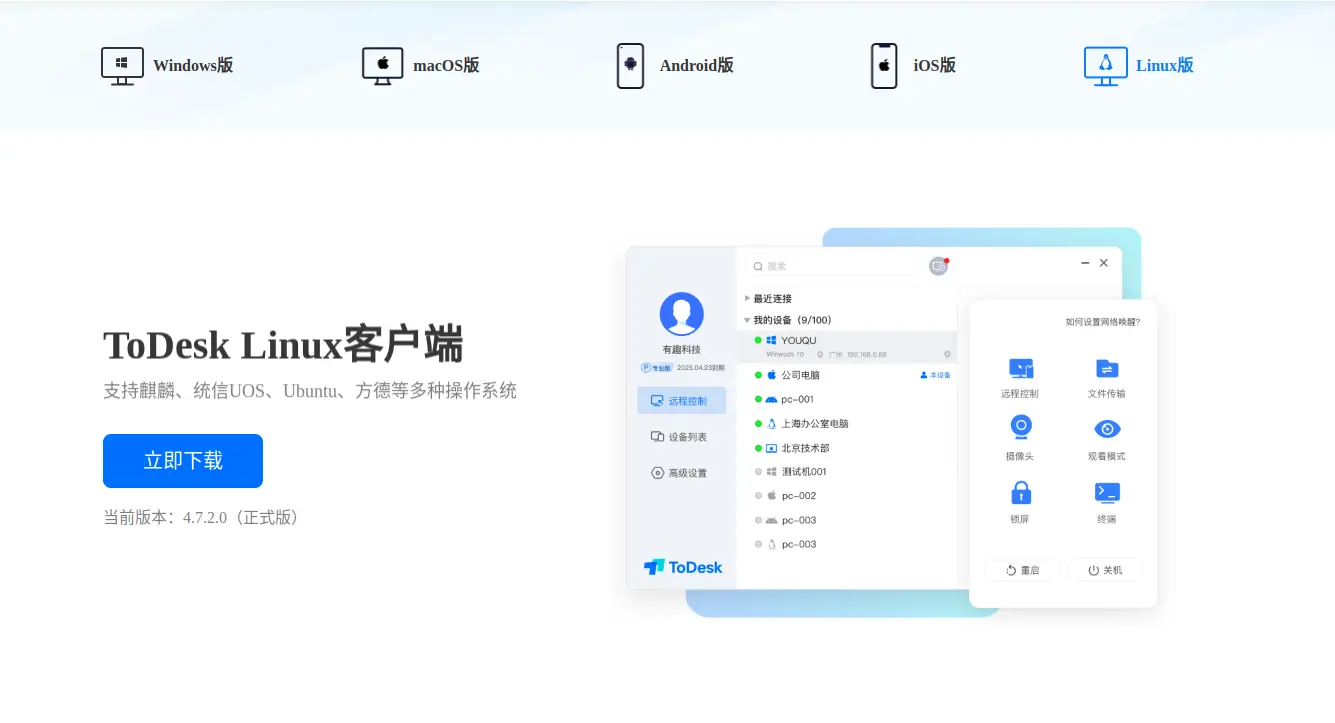The width and height of the screenshot is (1335, 723).
Task: Click the 终端 terminal icon
Action: click(x=1107, y=492)
